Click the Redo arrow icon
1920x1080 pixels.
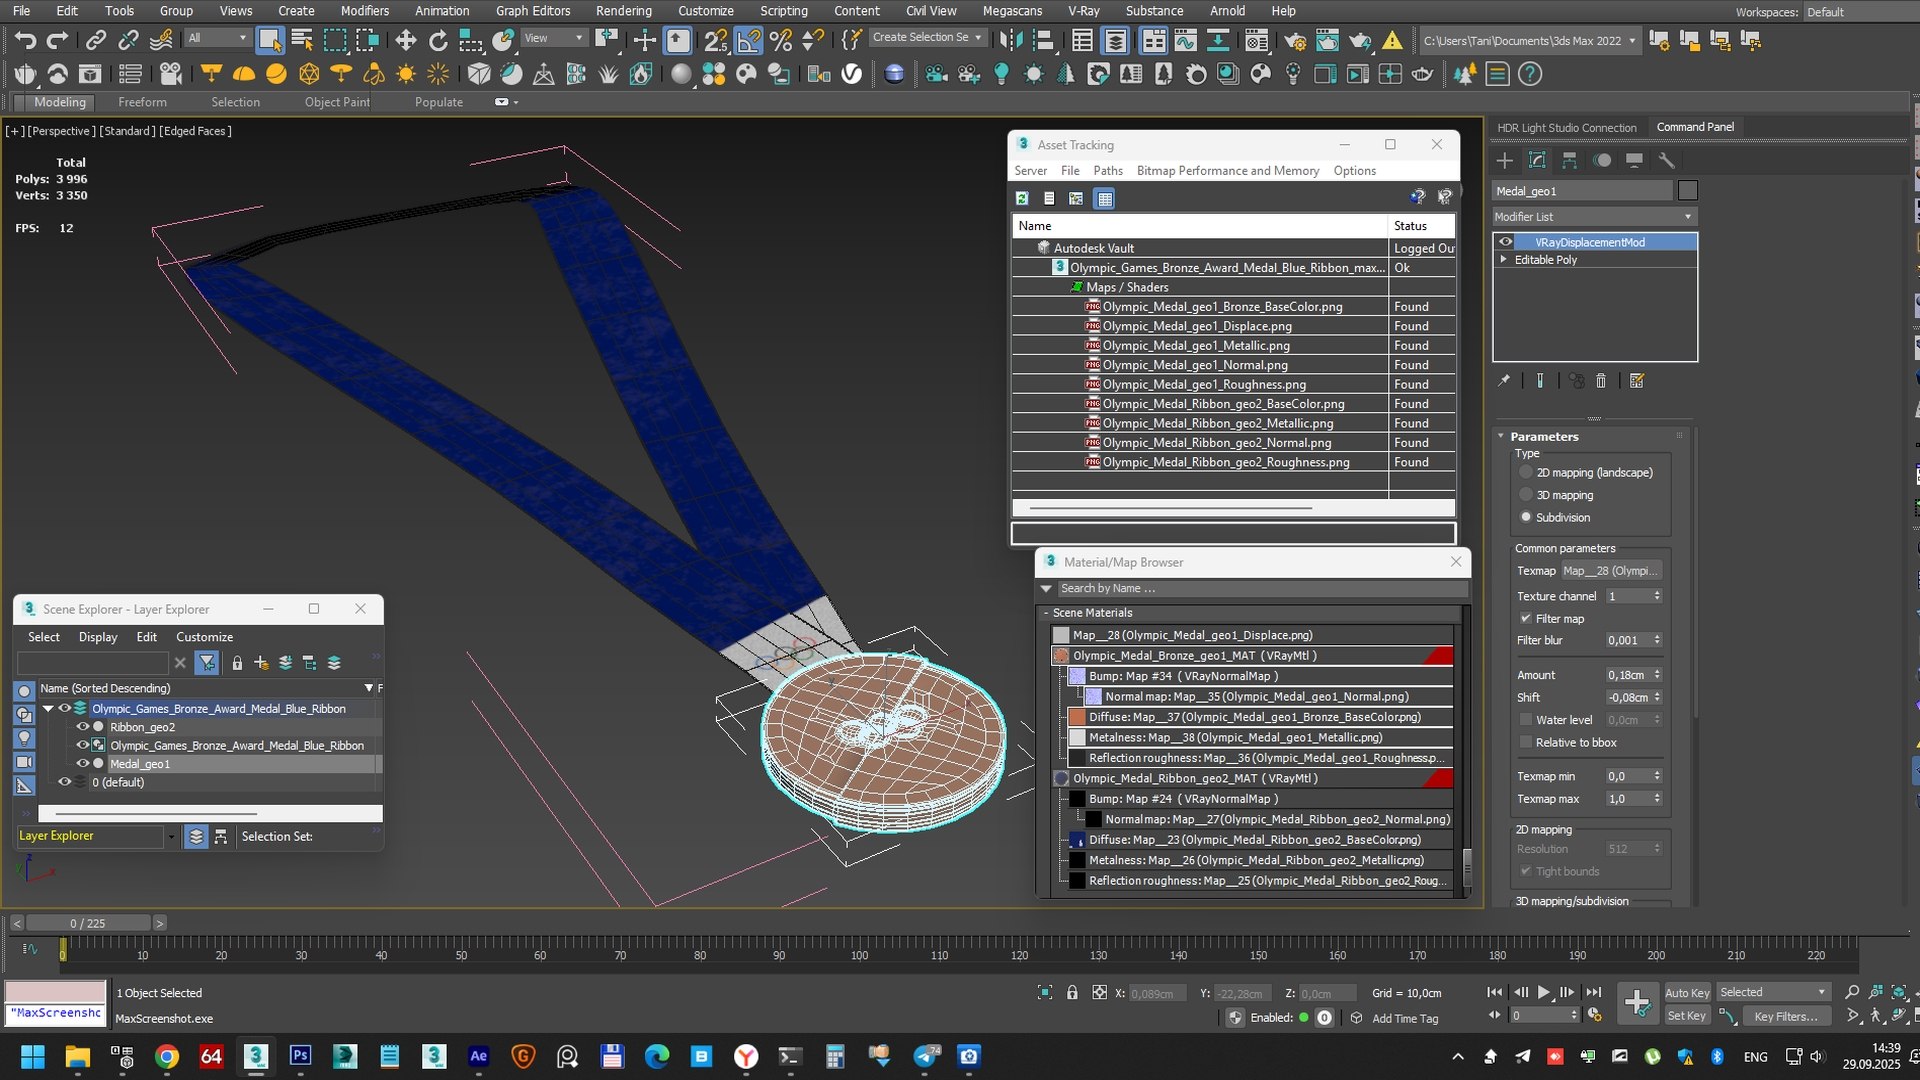57,40
